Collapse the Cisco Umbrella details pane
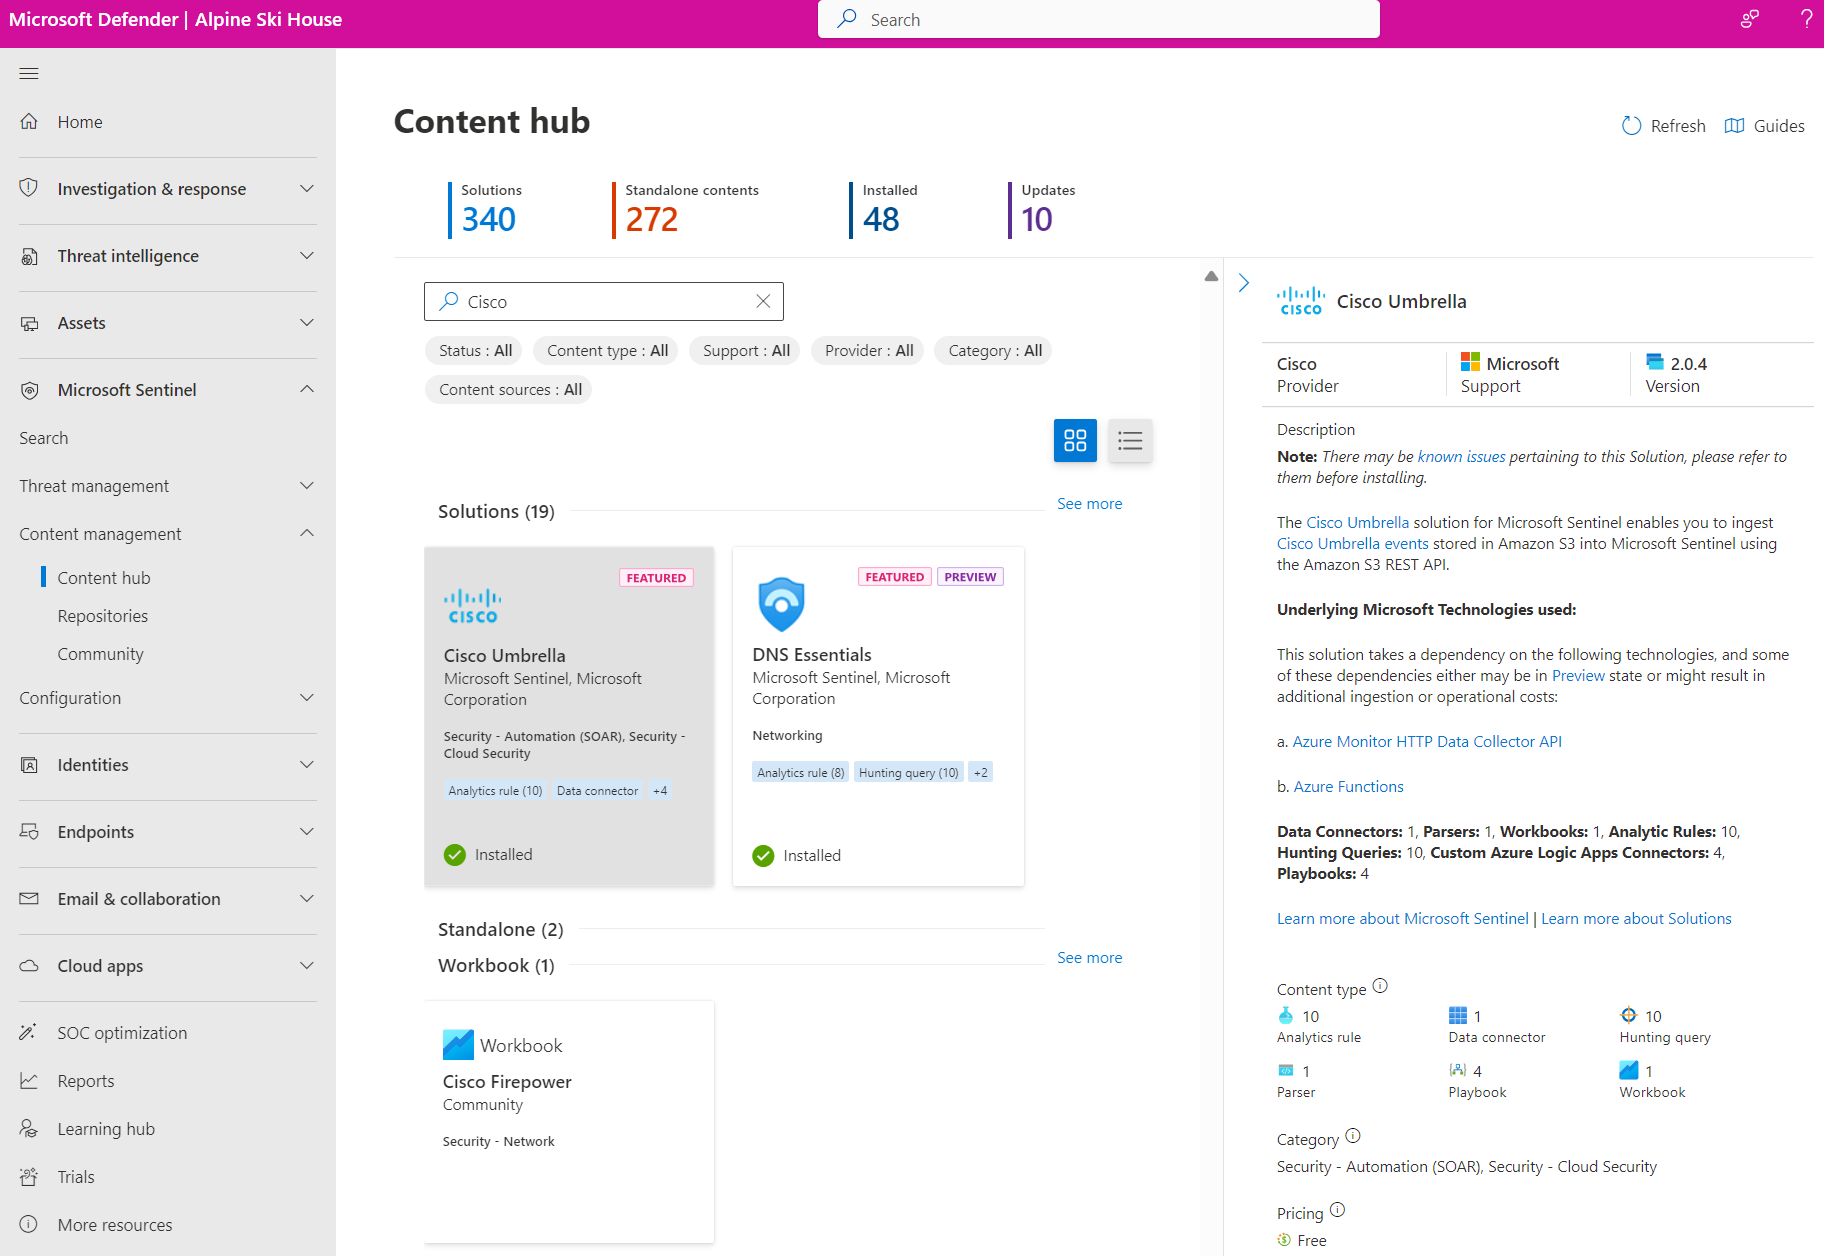Image resolution: width=1824 pixels, height=1256 pixels. point(1244,283)
